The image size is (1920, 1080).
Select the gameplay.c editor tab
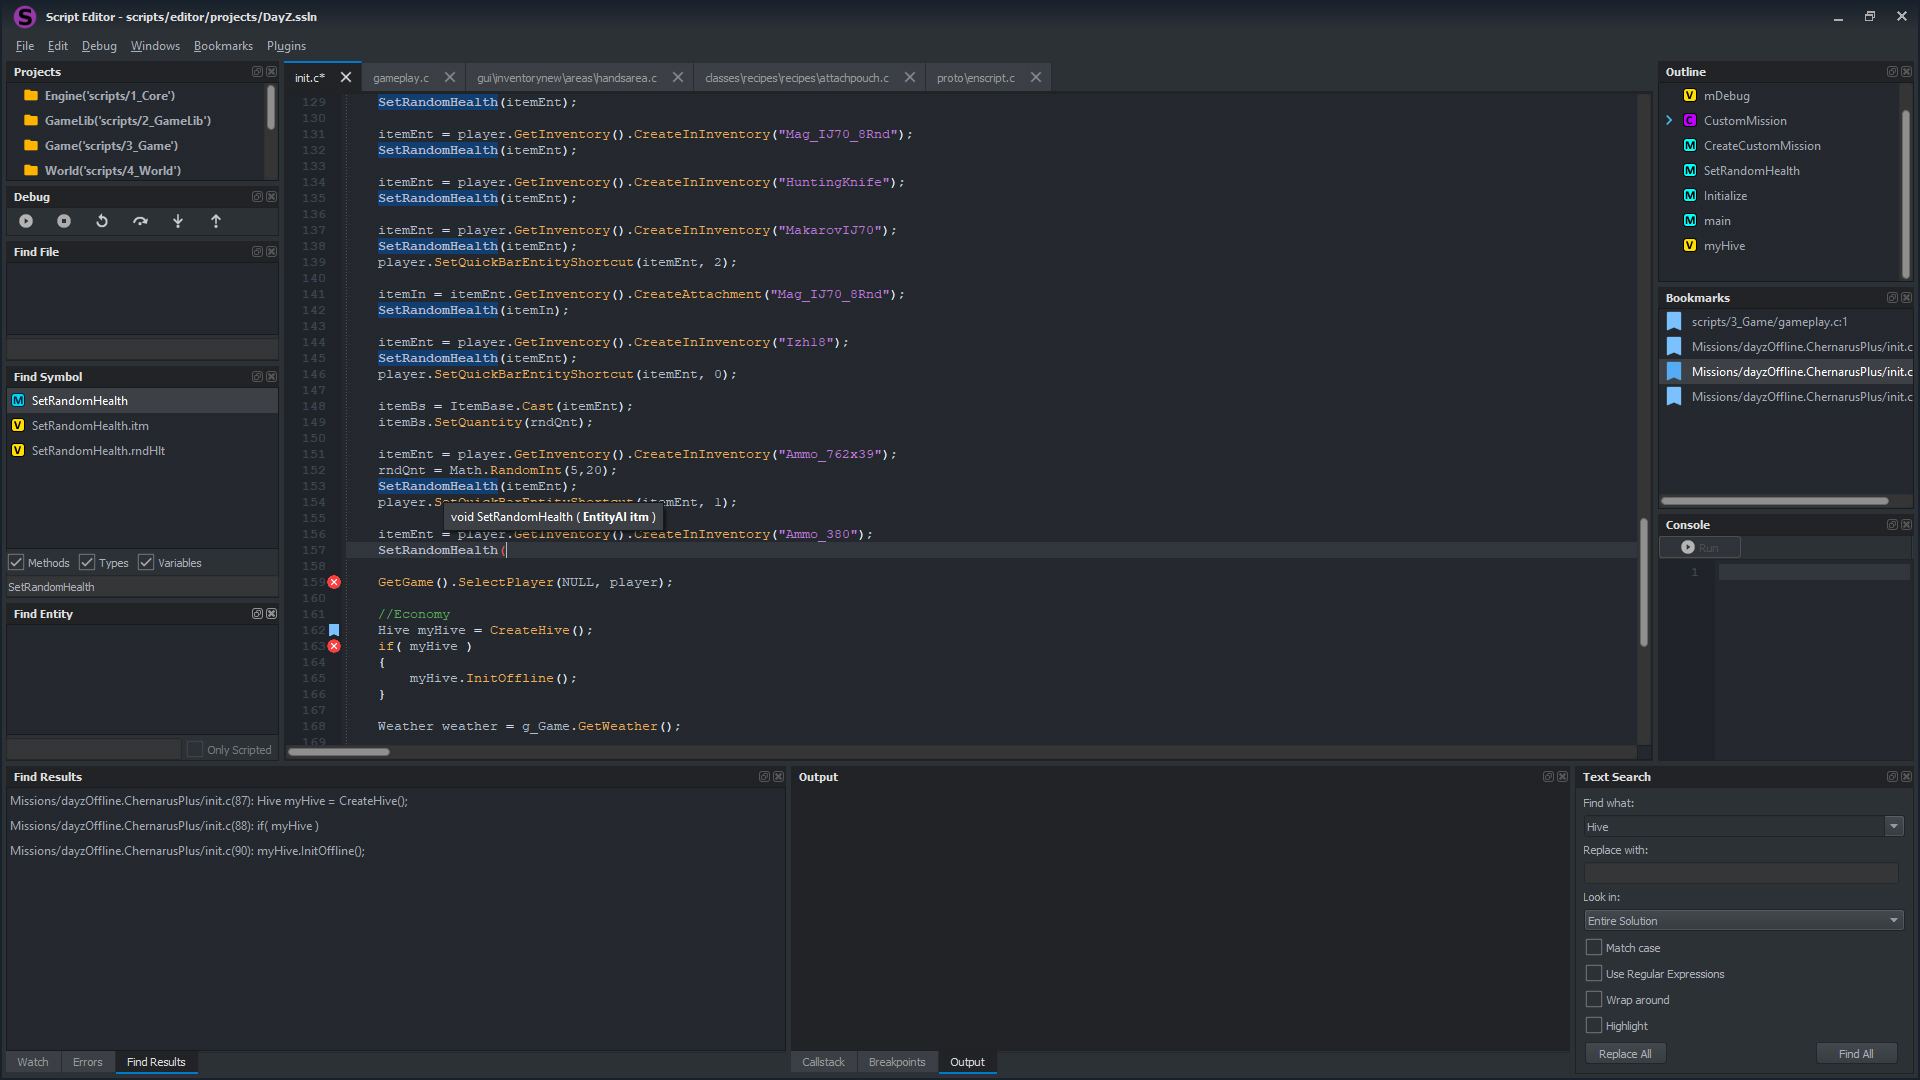[x=400, y=76]
